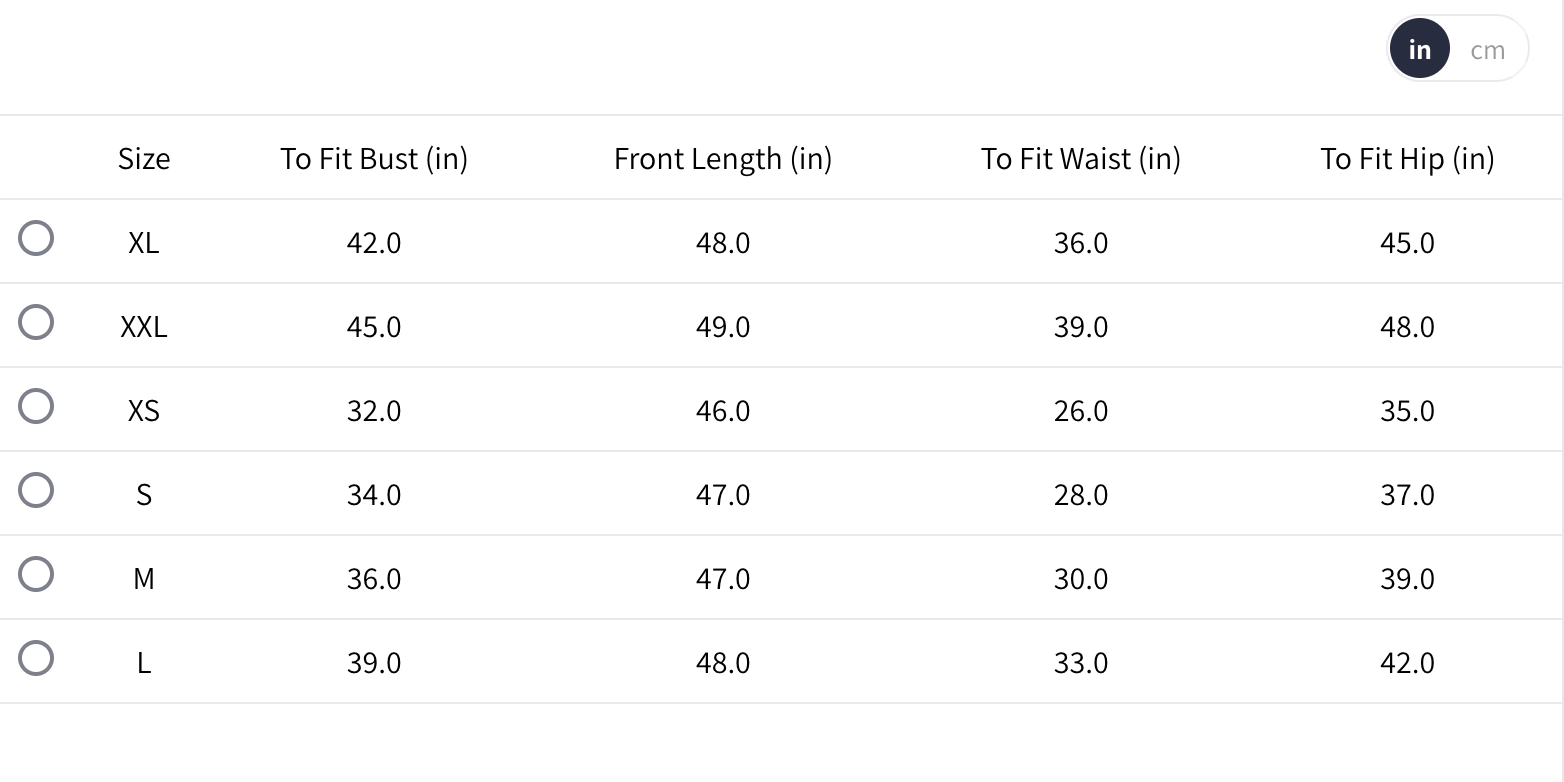Switch units to cm

tap(1487, 50)
